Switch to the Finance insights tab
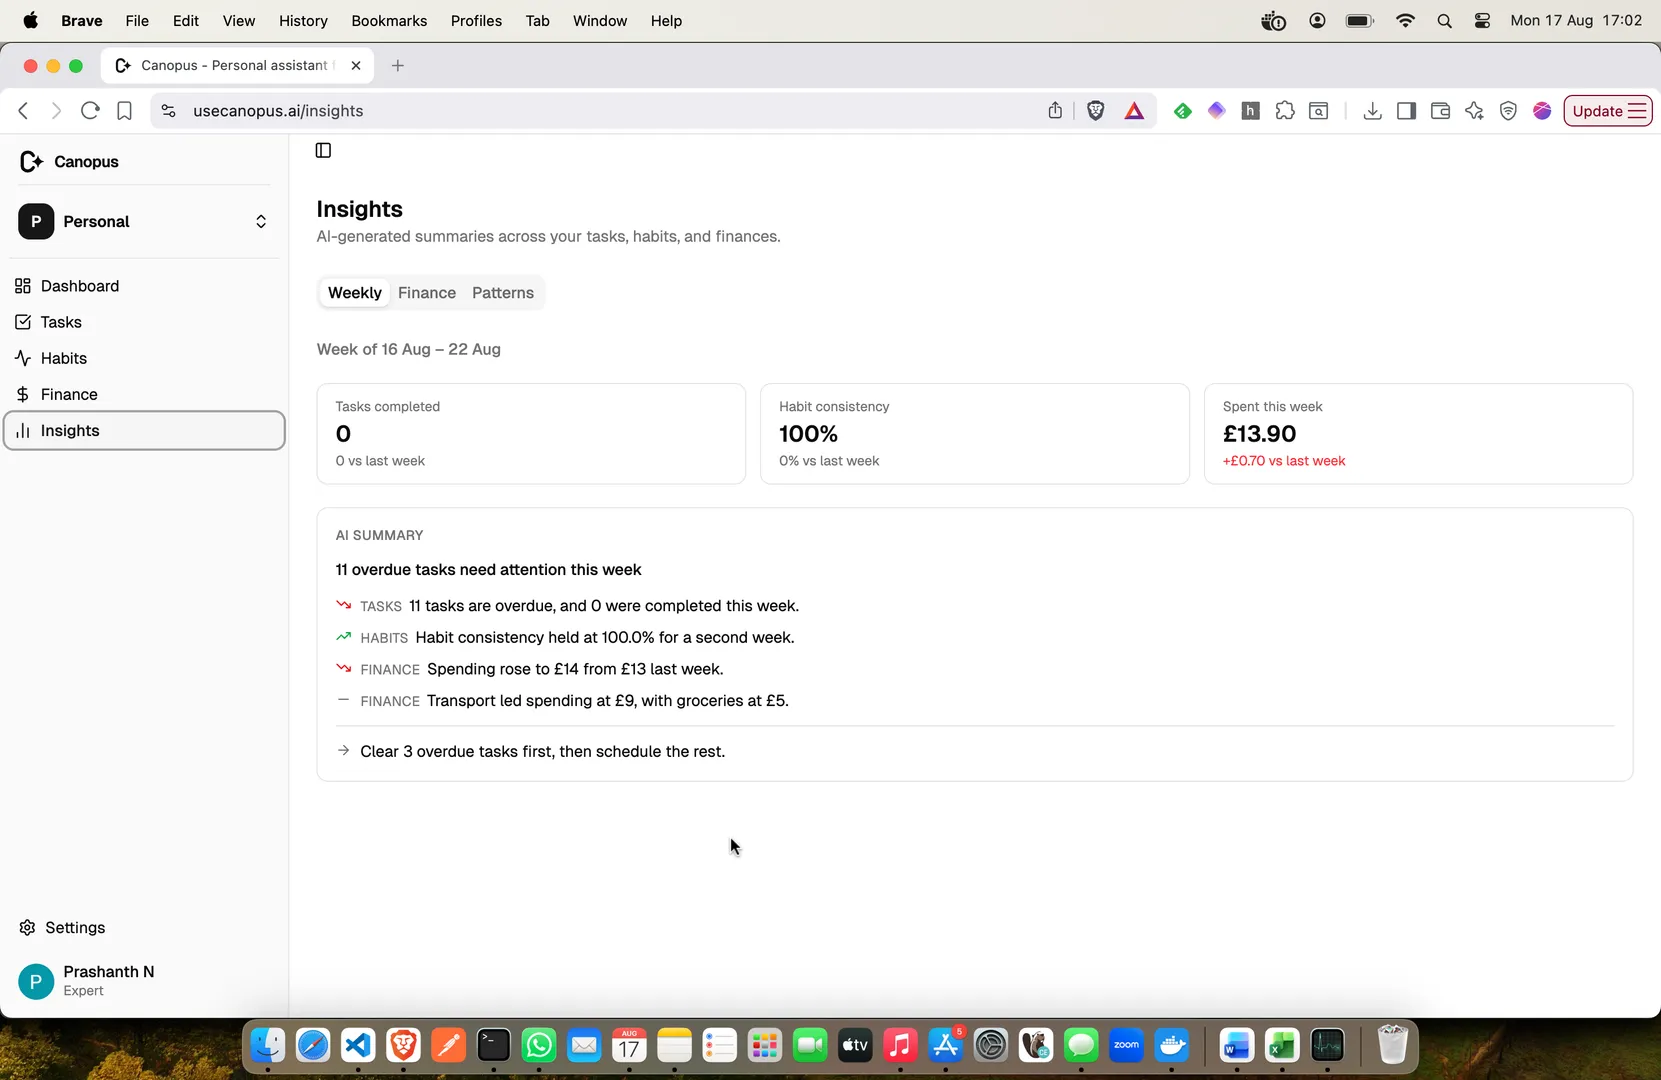Screen dimensions: 1661x1080 coord(427,293)
